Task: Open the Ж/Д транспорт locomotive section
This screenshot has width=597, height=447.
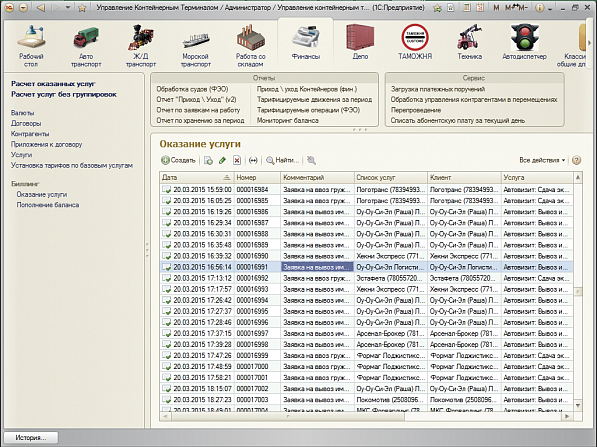Action: (141, 46)
